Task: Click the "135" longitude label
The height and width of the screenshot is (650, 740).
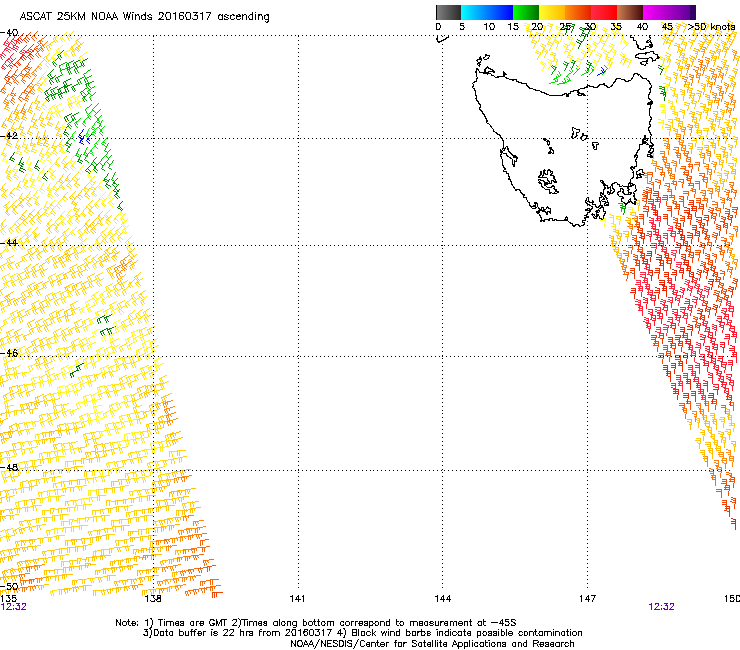Action: pos(8,598)
